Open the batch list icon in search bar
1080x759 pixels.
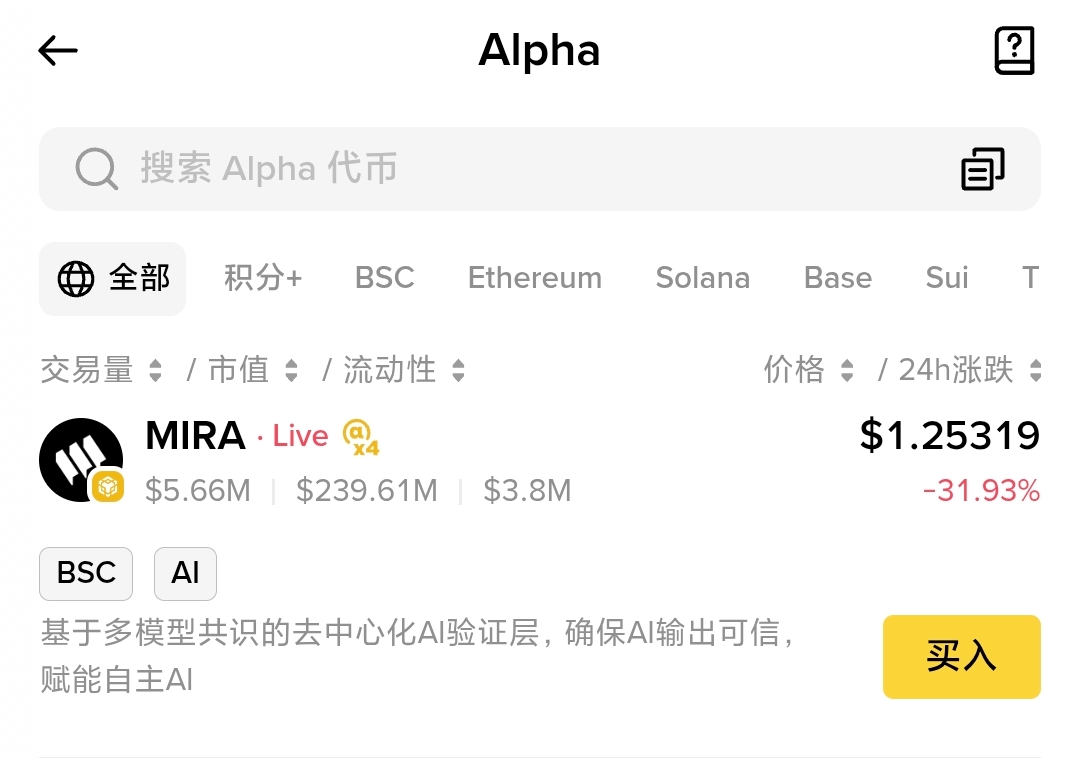click(x=982, y=169)
